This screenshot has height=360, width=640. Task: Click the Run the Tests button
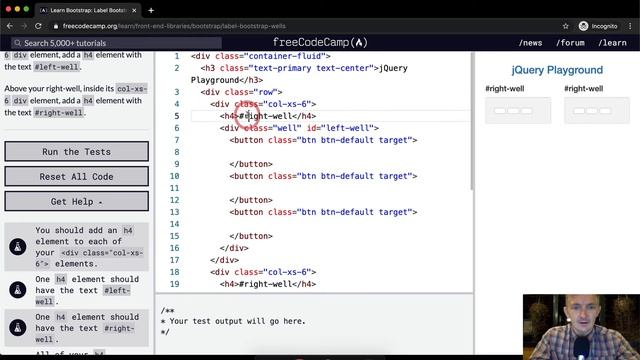click(x=76, y=151)
